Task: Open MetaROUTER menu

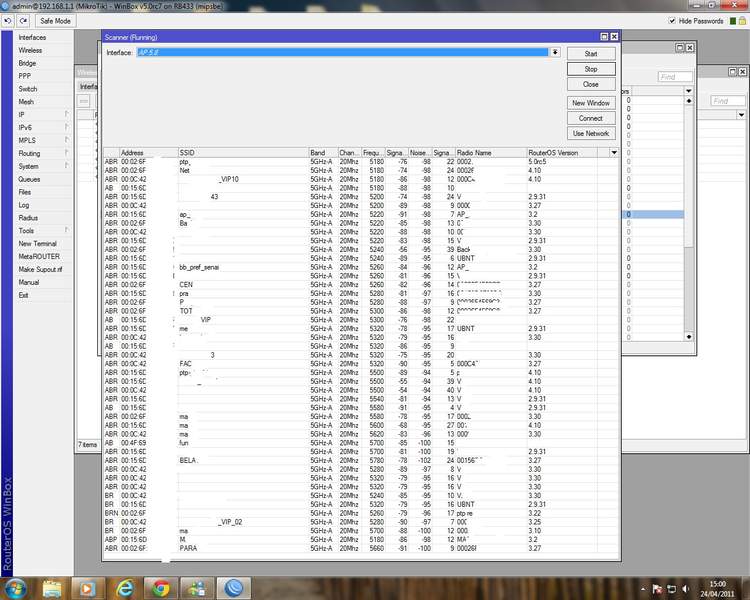Action: tap(39, 256)
